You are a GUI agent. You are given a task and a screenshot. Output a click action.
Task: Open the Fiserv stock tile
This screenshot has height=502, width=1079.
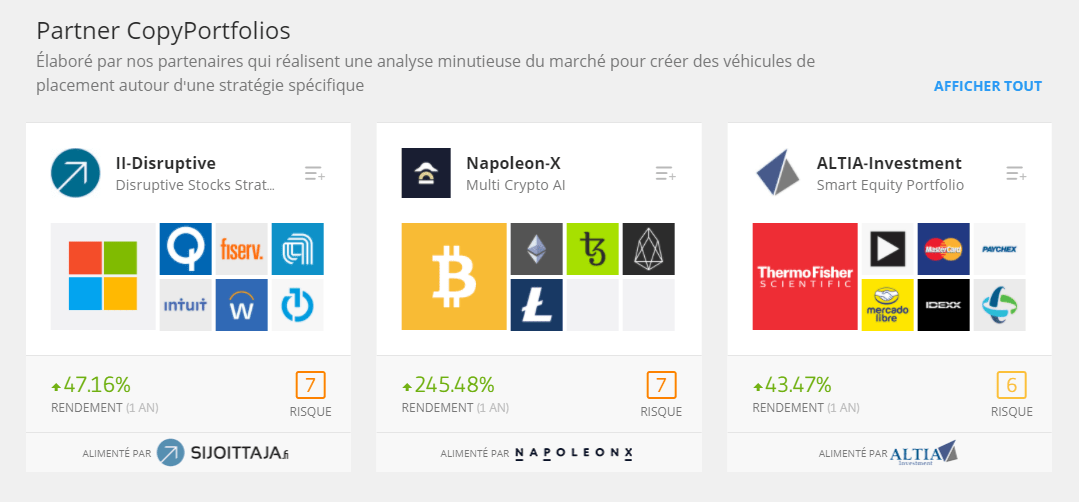(x=242, y=249)
